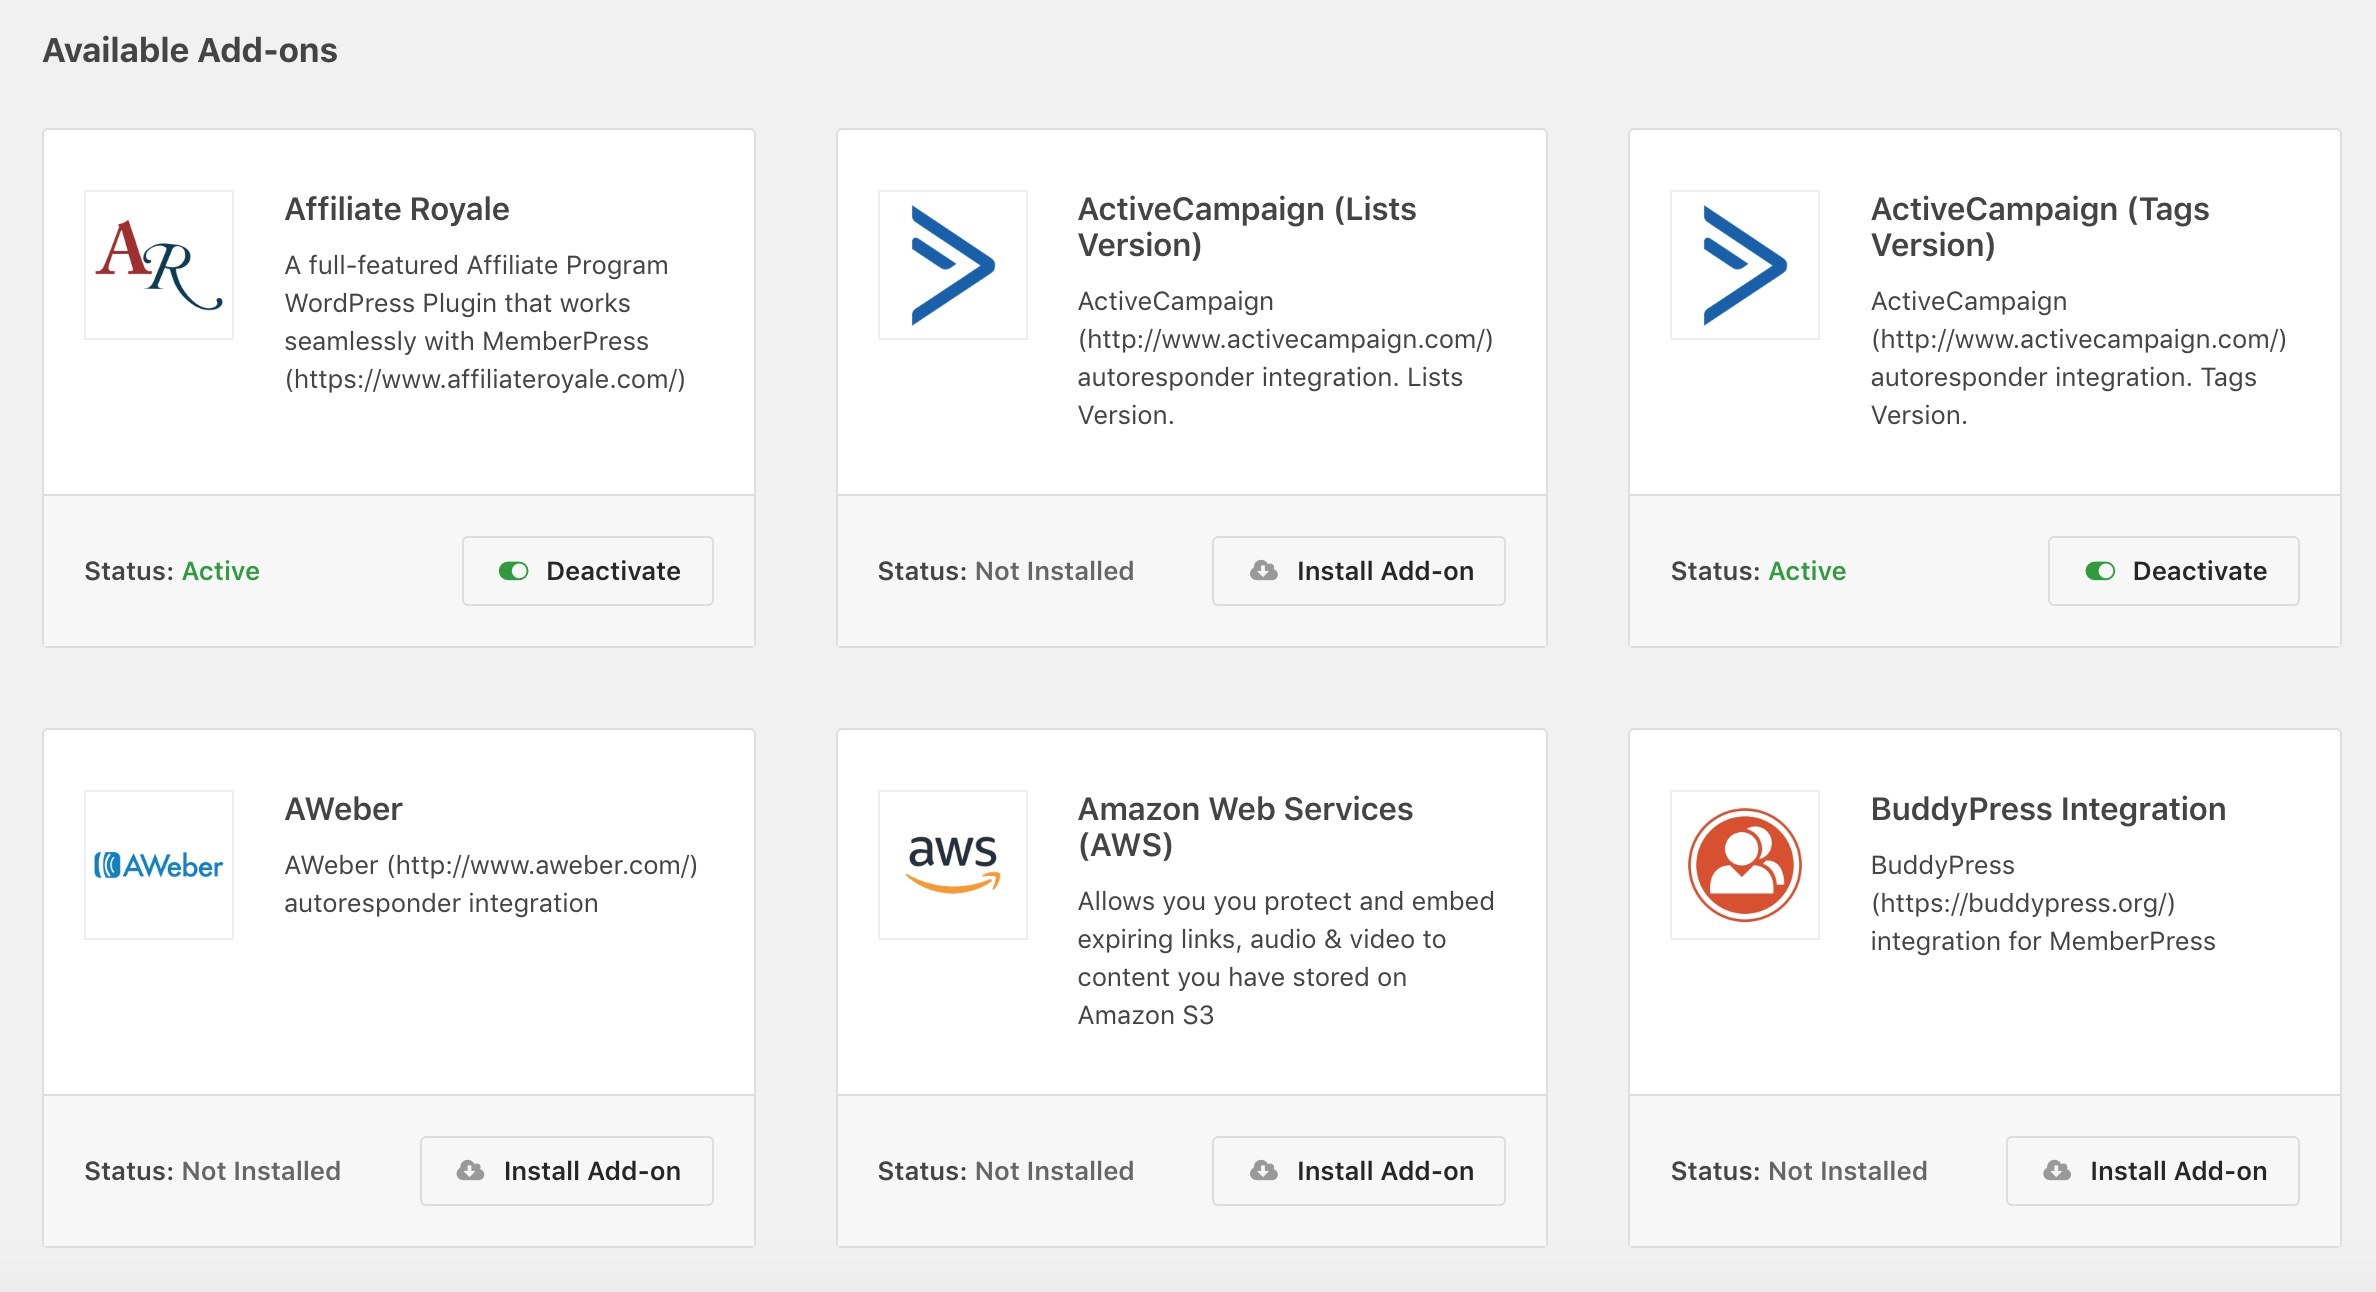
Task: Install the BuddyPress Integration add-on
Action: click(x=2153, y=1171)
